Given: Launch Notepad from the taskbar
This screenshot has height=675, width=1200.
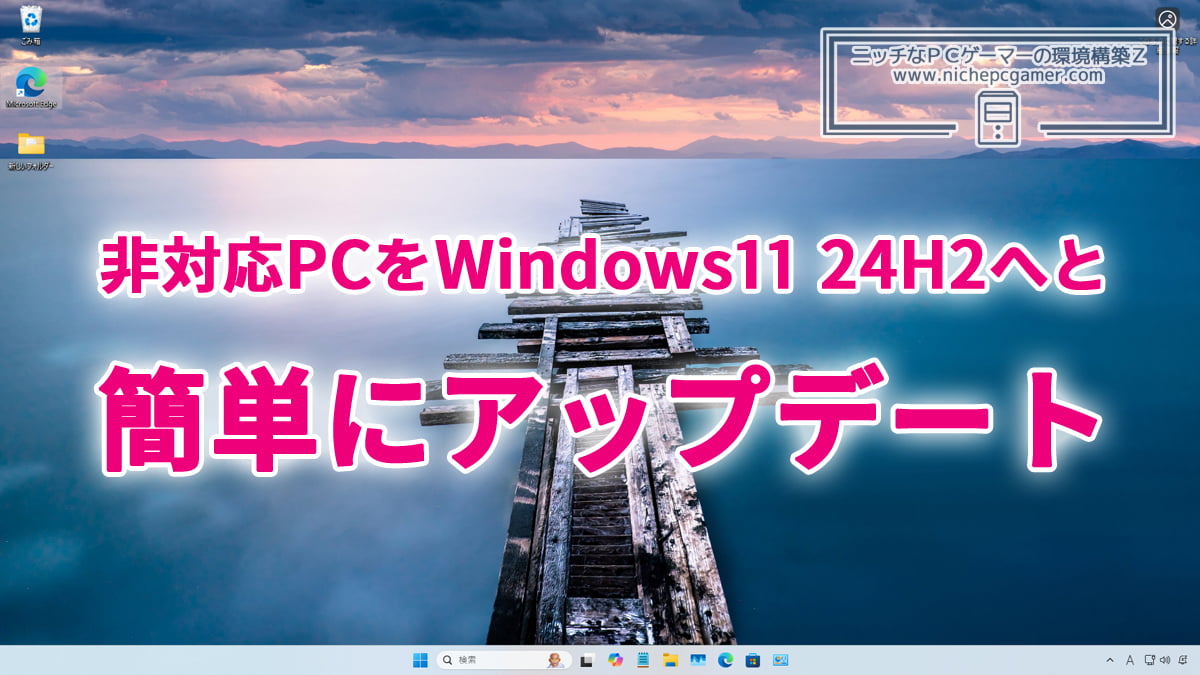Looking at the screenshot, I should 644,660.
